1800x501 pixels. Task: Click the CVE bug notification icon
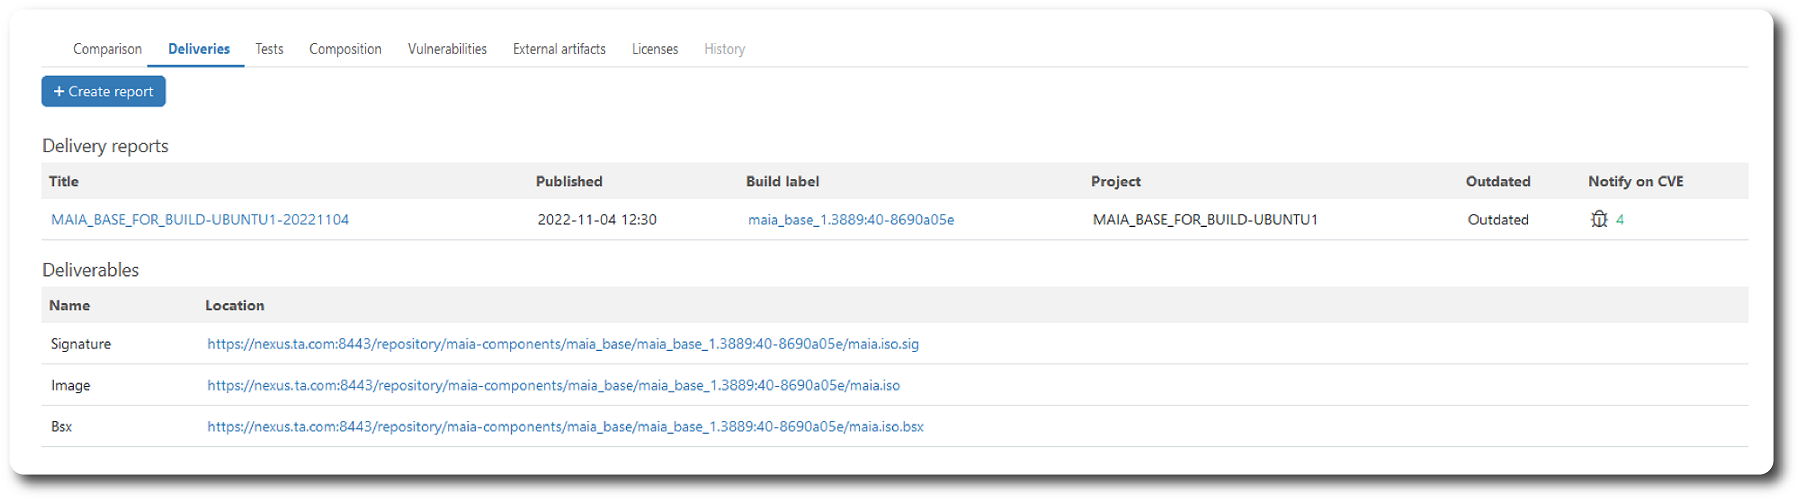pyautogui.click(x=1599, y=219)
